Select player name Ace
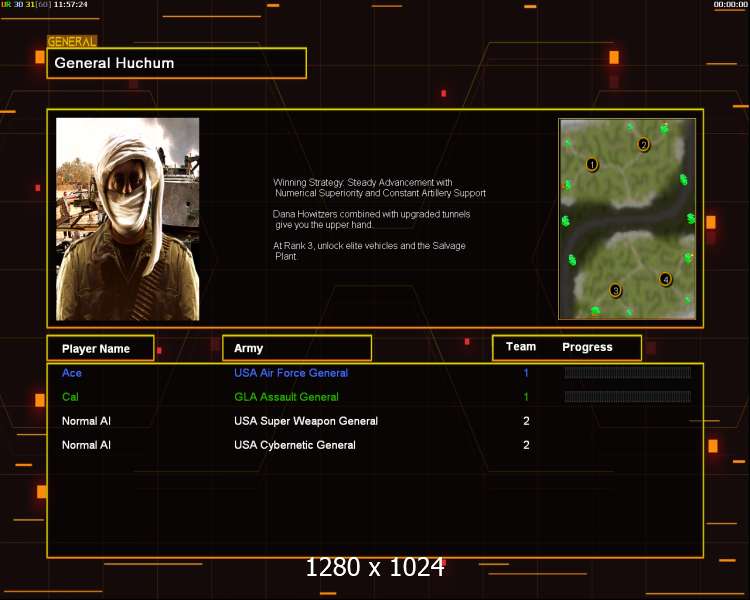 [72, 373]
